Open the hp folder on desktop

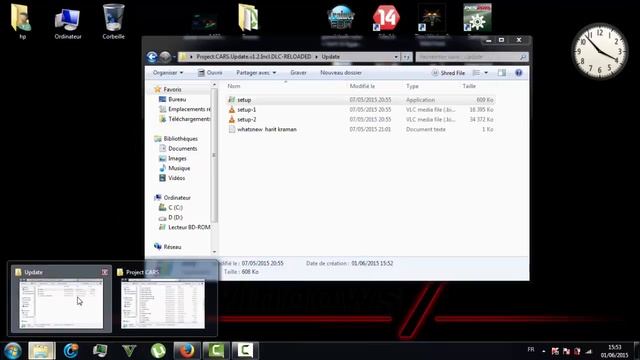click(21, 21)
